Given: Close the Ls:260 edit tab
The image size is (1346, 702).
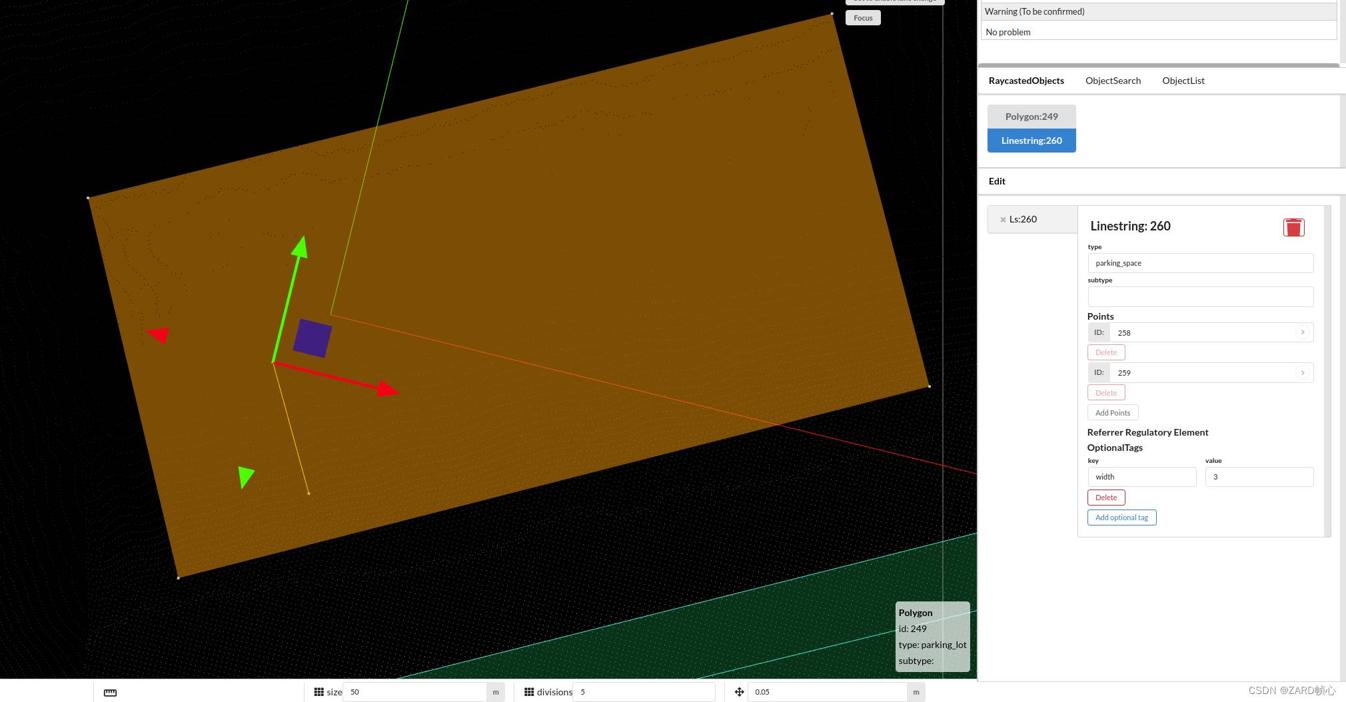Looking at the screenshot, I should click(1003, 220).
